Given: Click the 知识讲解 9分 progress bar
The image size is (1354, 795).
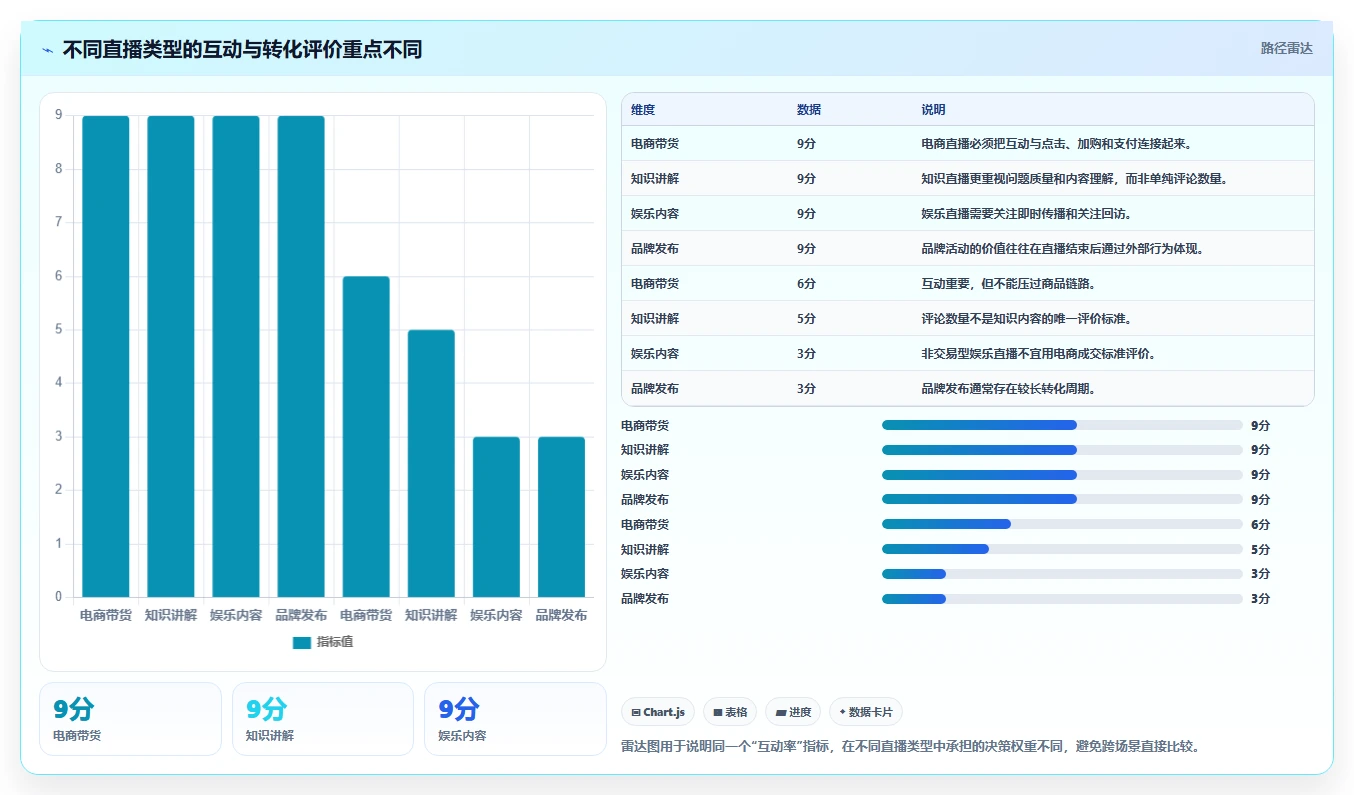Looking at the screenshot, I should 1062,450.
